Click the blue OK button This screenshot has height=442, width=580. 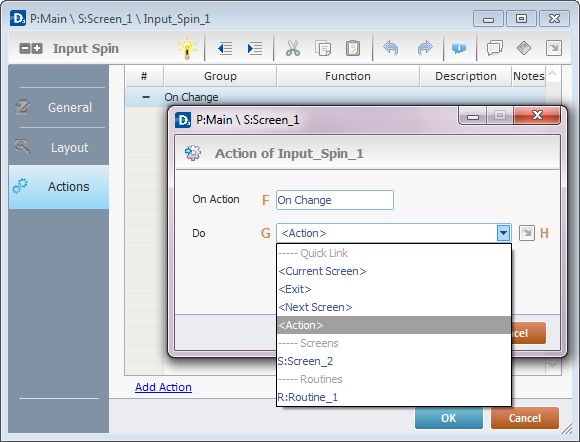[449, 418]
